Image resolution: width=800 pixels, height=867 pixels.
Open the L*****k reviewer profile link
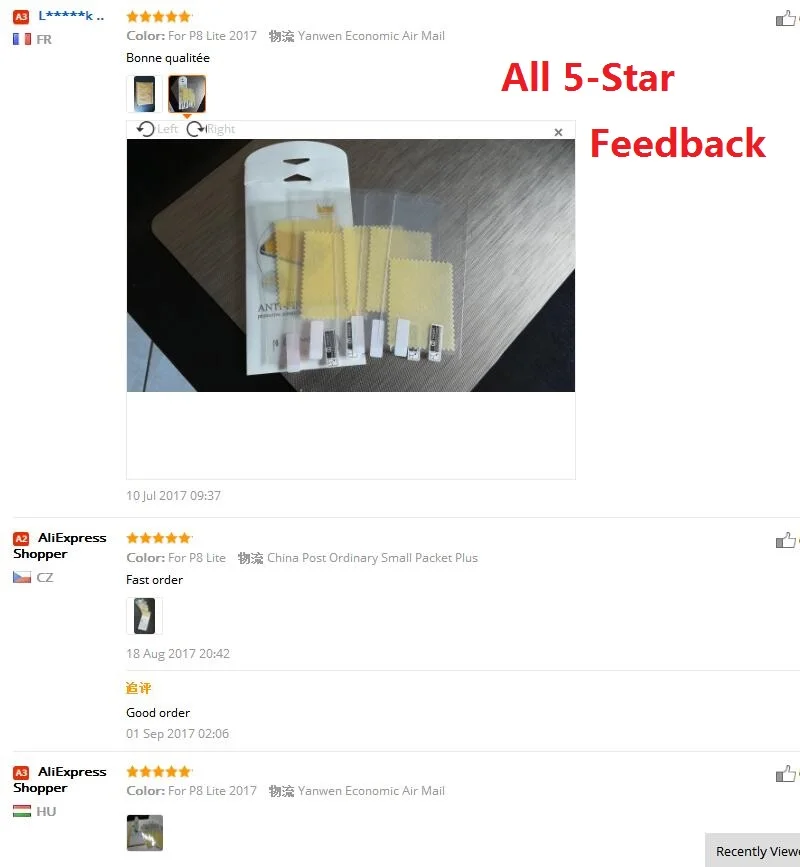point(71,15)
